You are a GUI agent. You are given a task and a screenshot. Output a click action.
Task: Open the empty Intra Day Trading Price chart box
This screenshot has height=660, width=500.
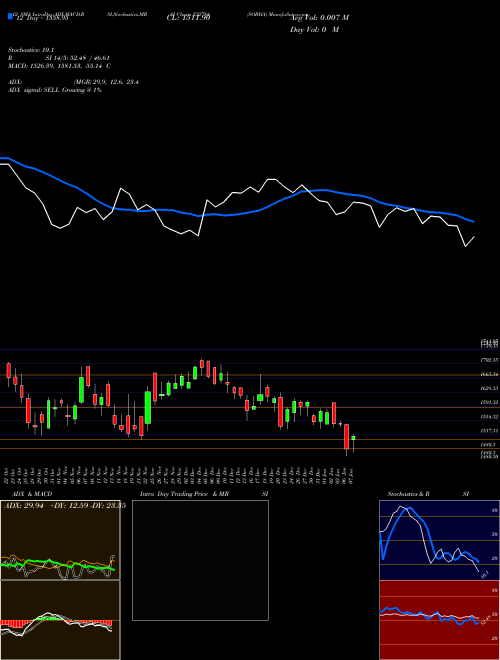pos(200,560)
